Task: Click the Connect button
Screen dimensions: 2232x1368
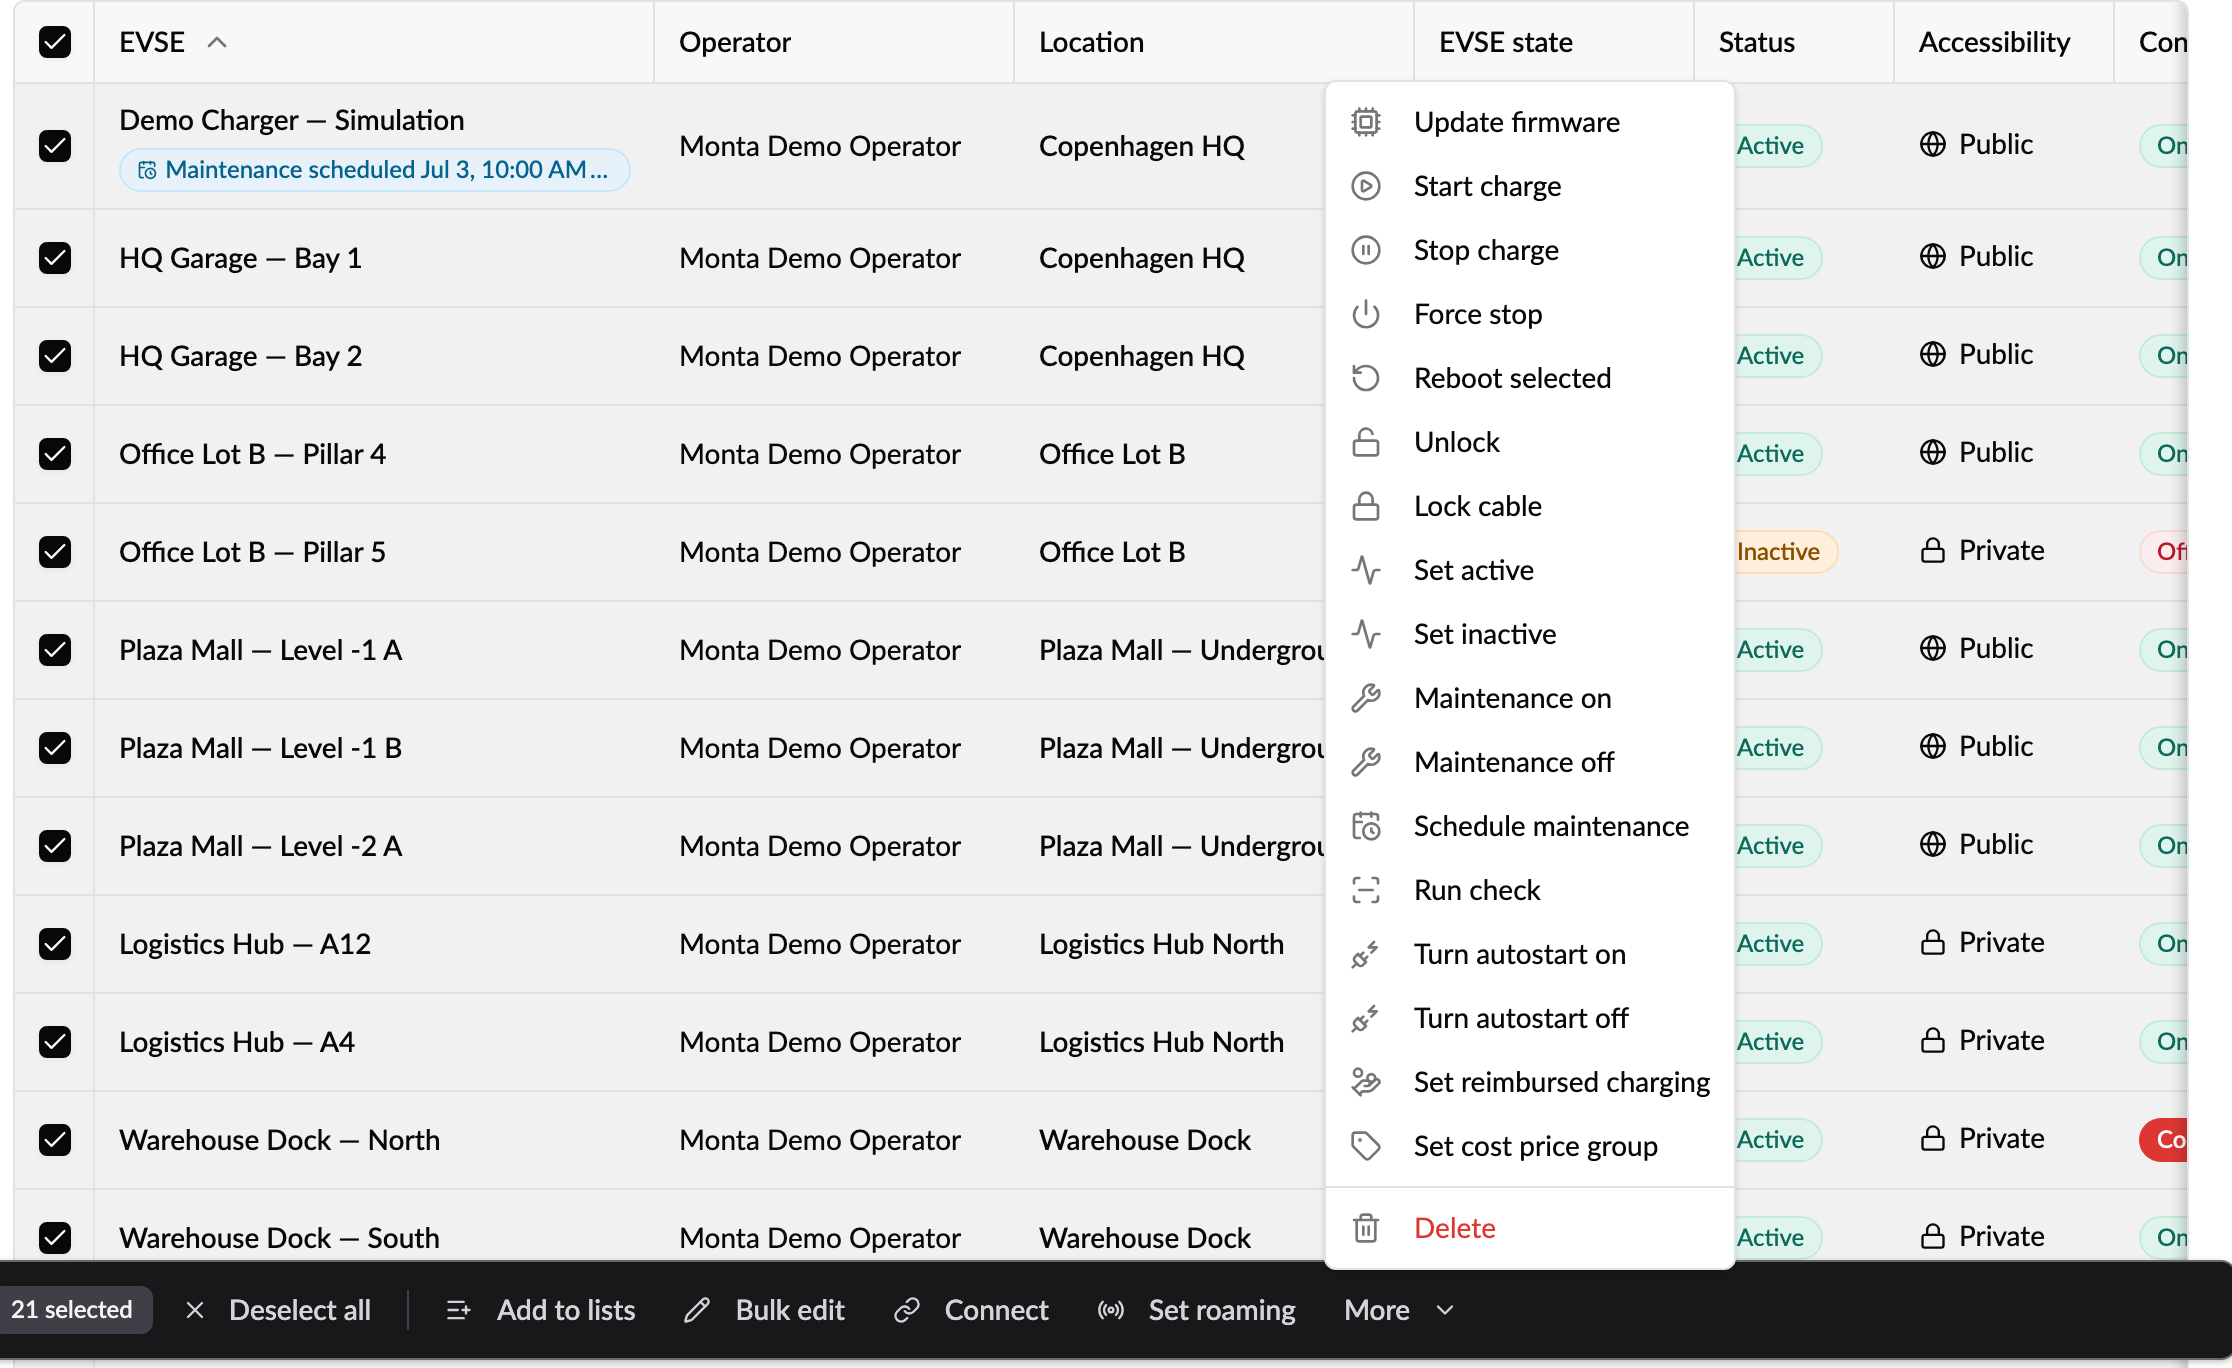Action: [x=971, y=1310]
